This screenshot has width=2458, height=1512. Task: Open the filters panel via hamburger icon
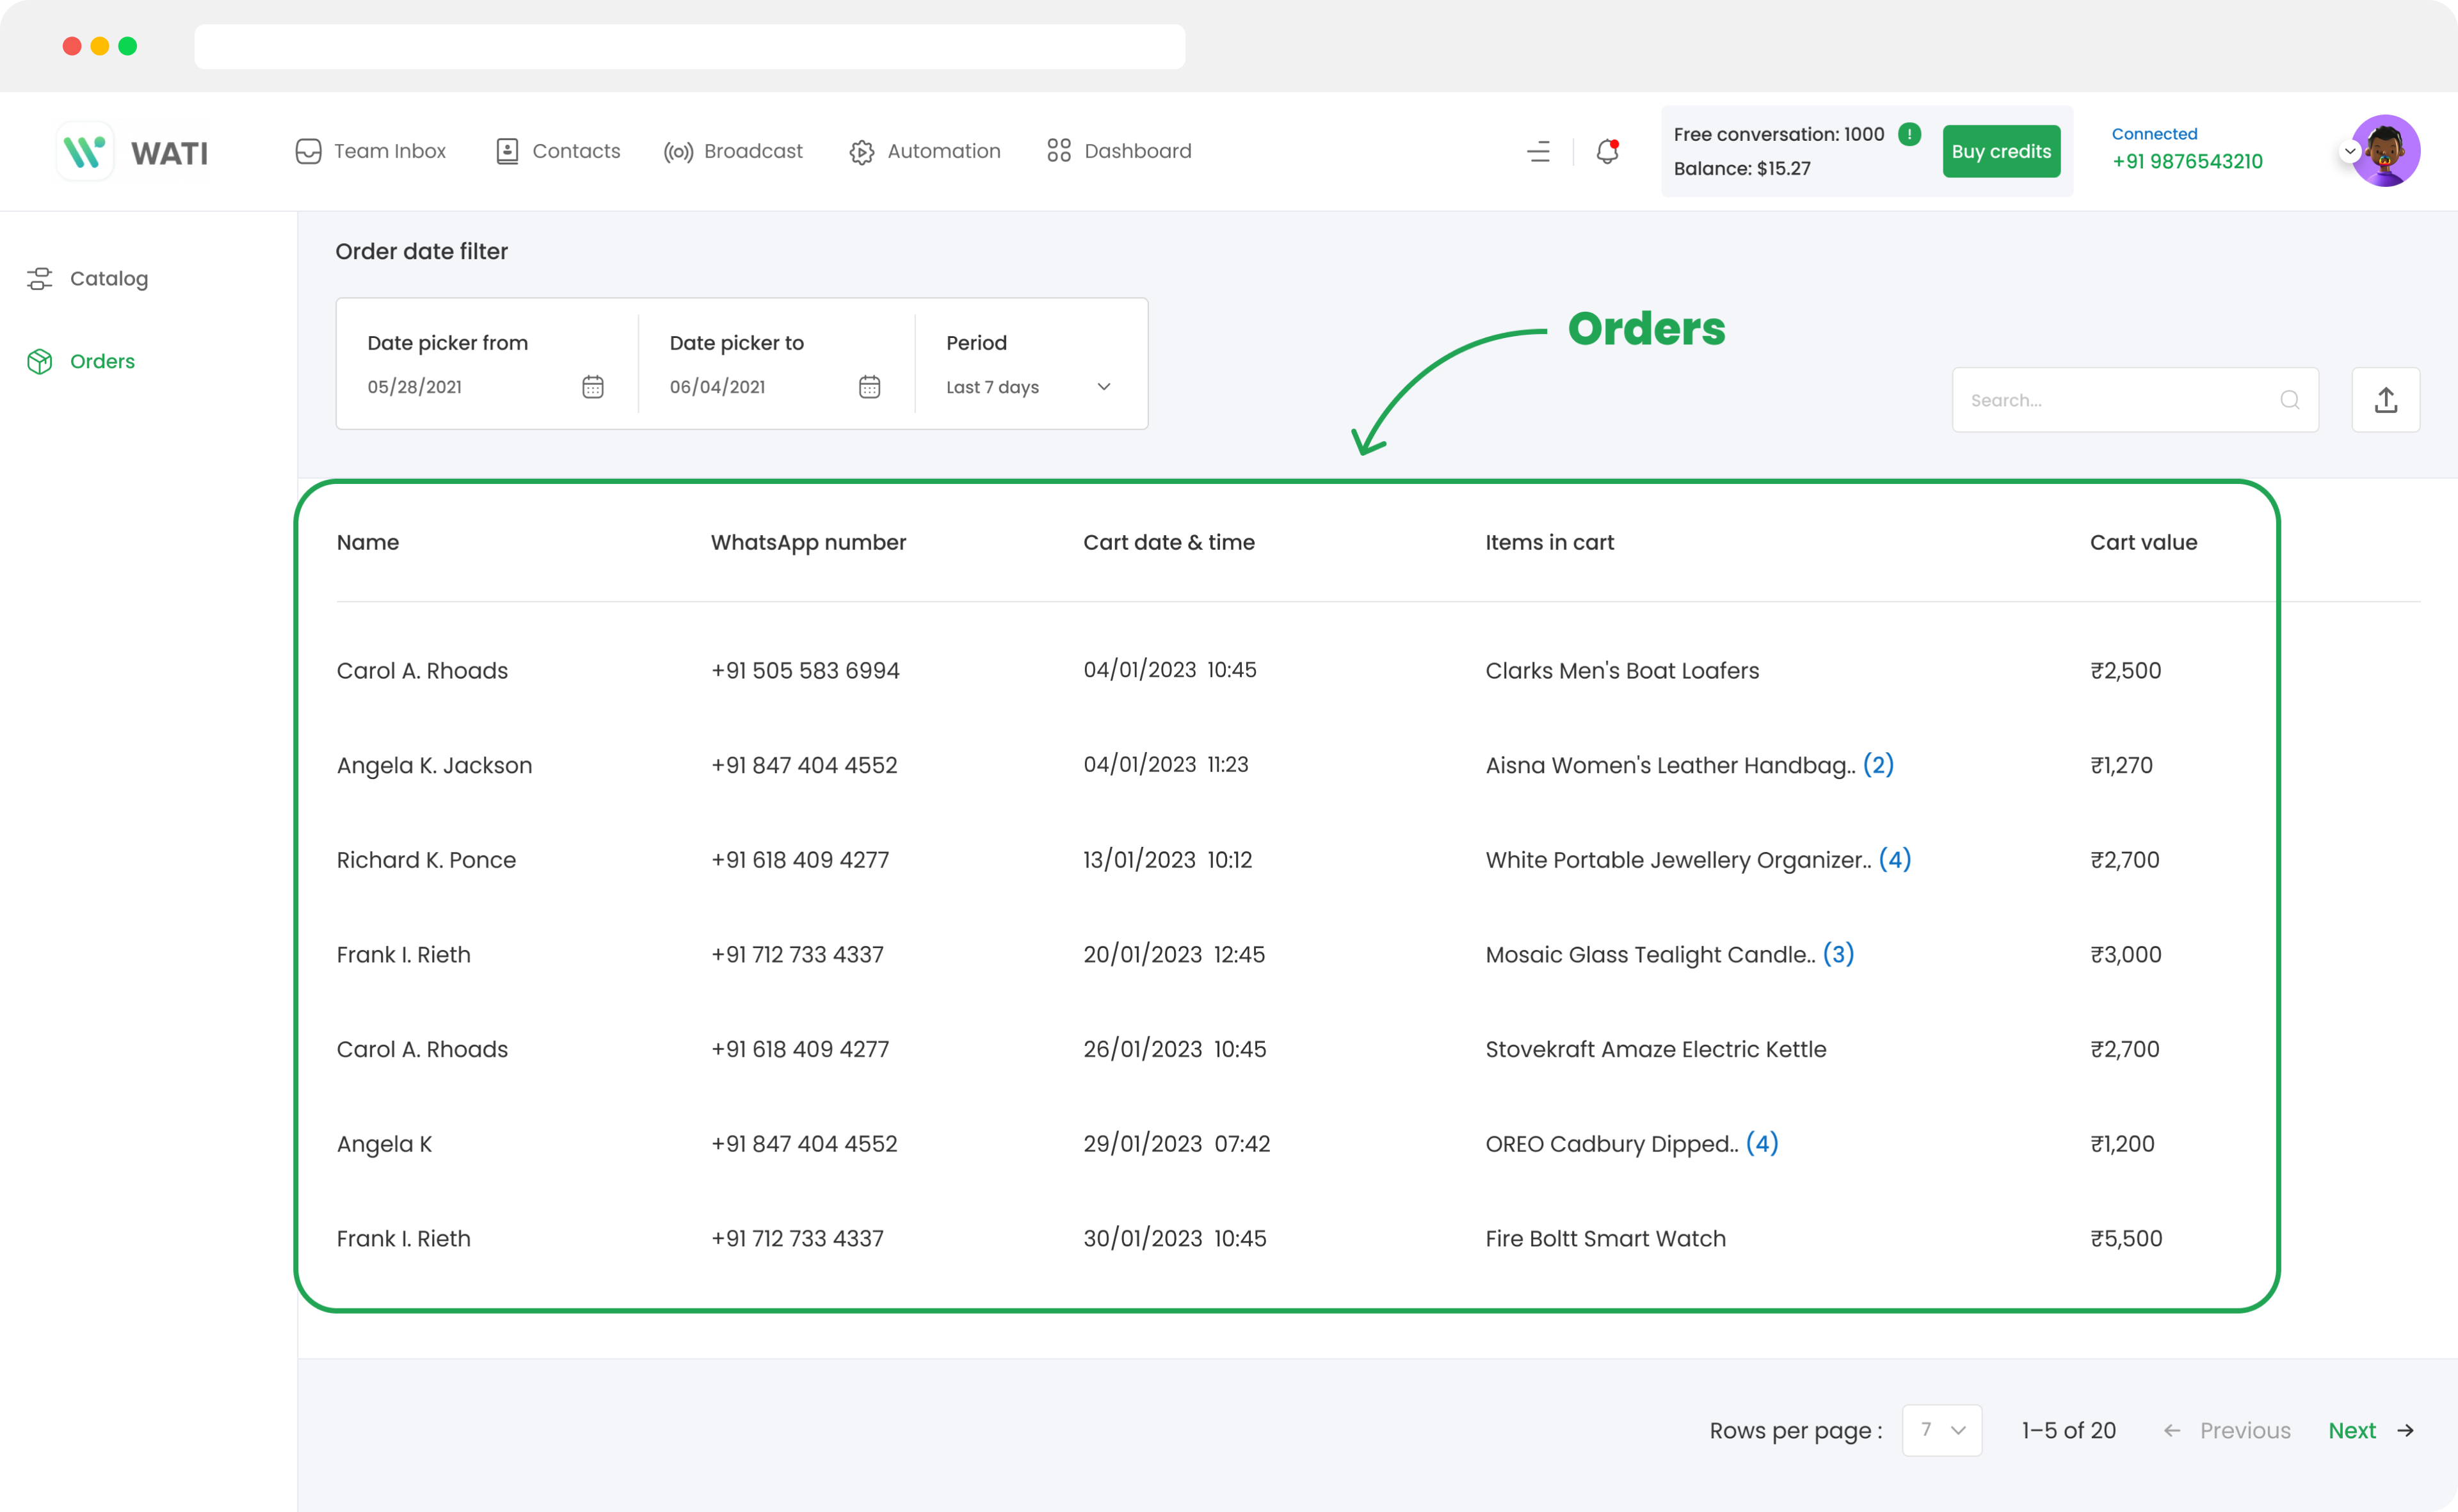1538,151
